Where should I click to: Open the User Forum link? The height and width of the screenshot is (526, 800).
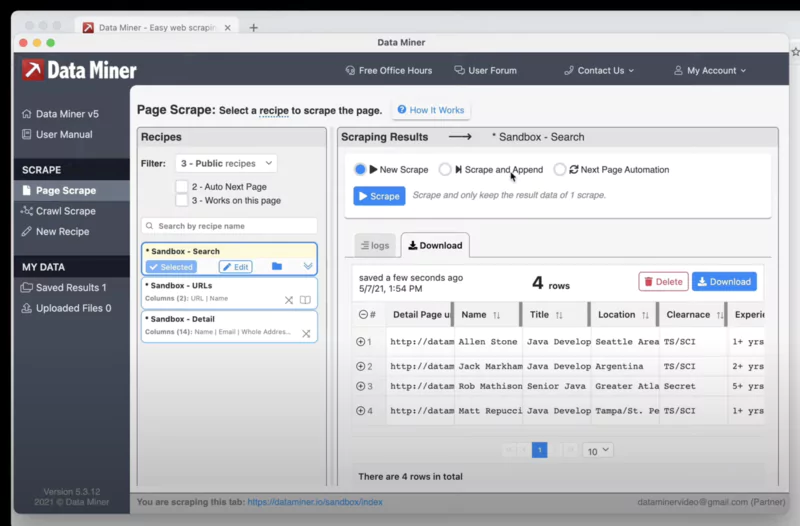(x=485, y=70)
